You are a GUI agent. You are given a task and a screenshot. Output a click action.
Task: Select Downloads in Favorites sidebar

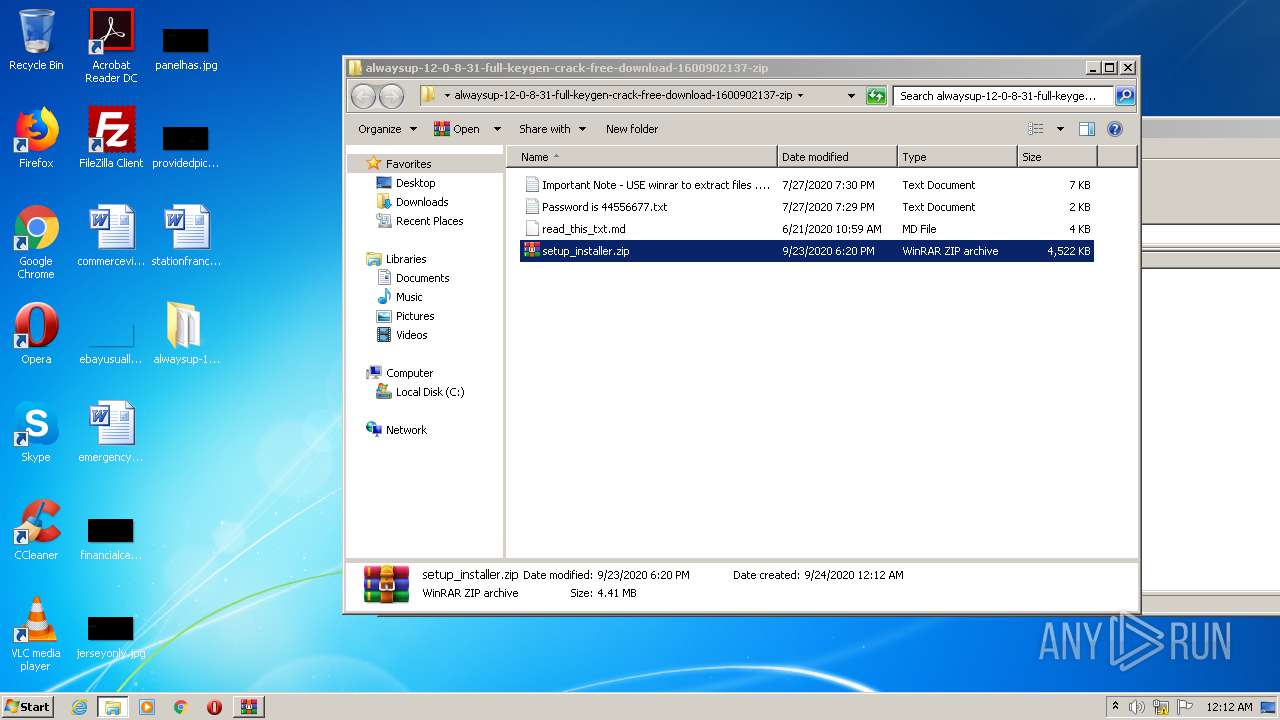(421, 202)
